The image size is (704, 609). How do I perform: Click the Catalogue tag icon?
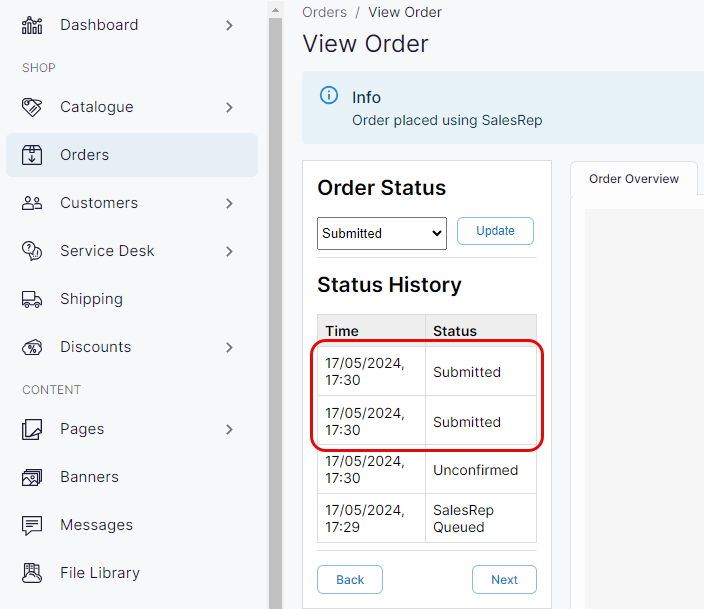click(x=32, y=107)
